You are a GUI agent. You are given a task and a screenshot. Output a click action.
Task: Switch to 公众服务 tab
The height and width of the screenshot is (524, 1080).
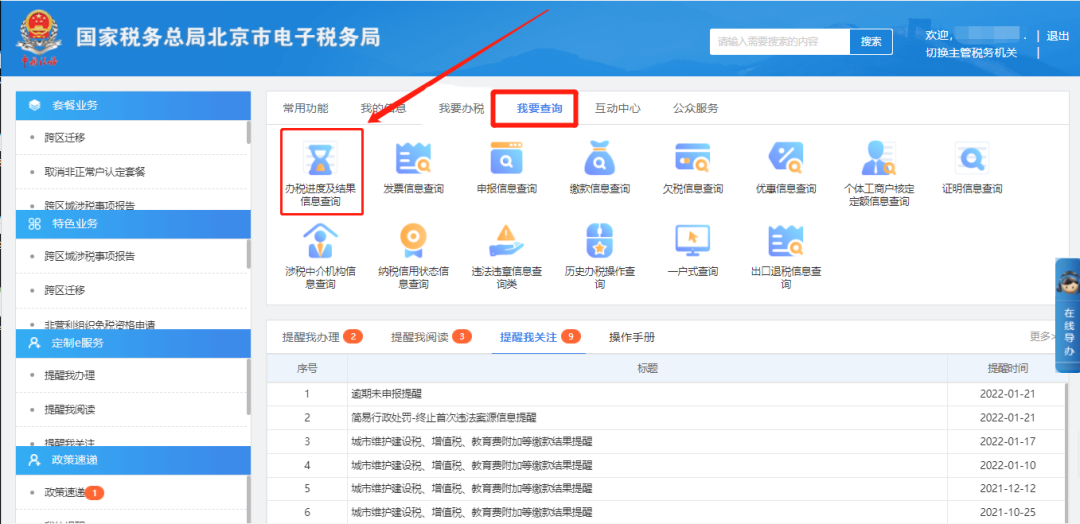click(696, 108)
